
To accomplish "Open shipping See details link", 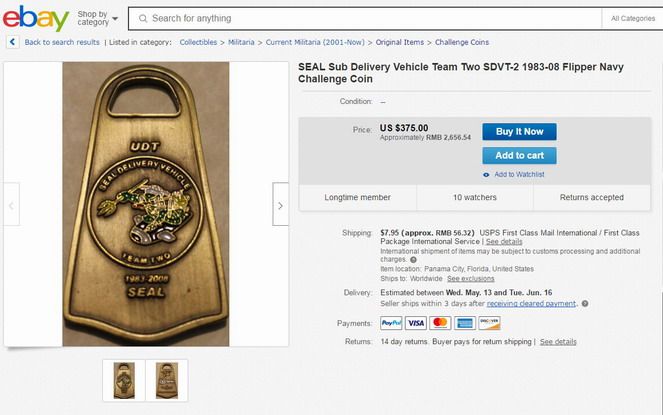I will (504, 242).
